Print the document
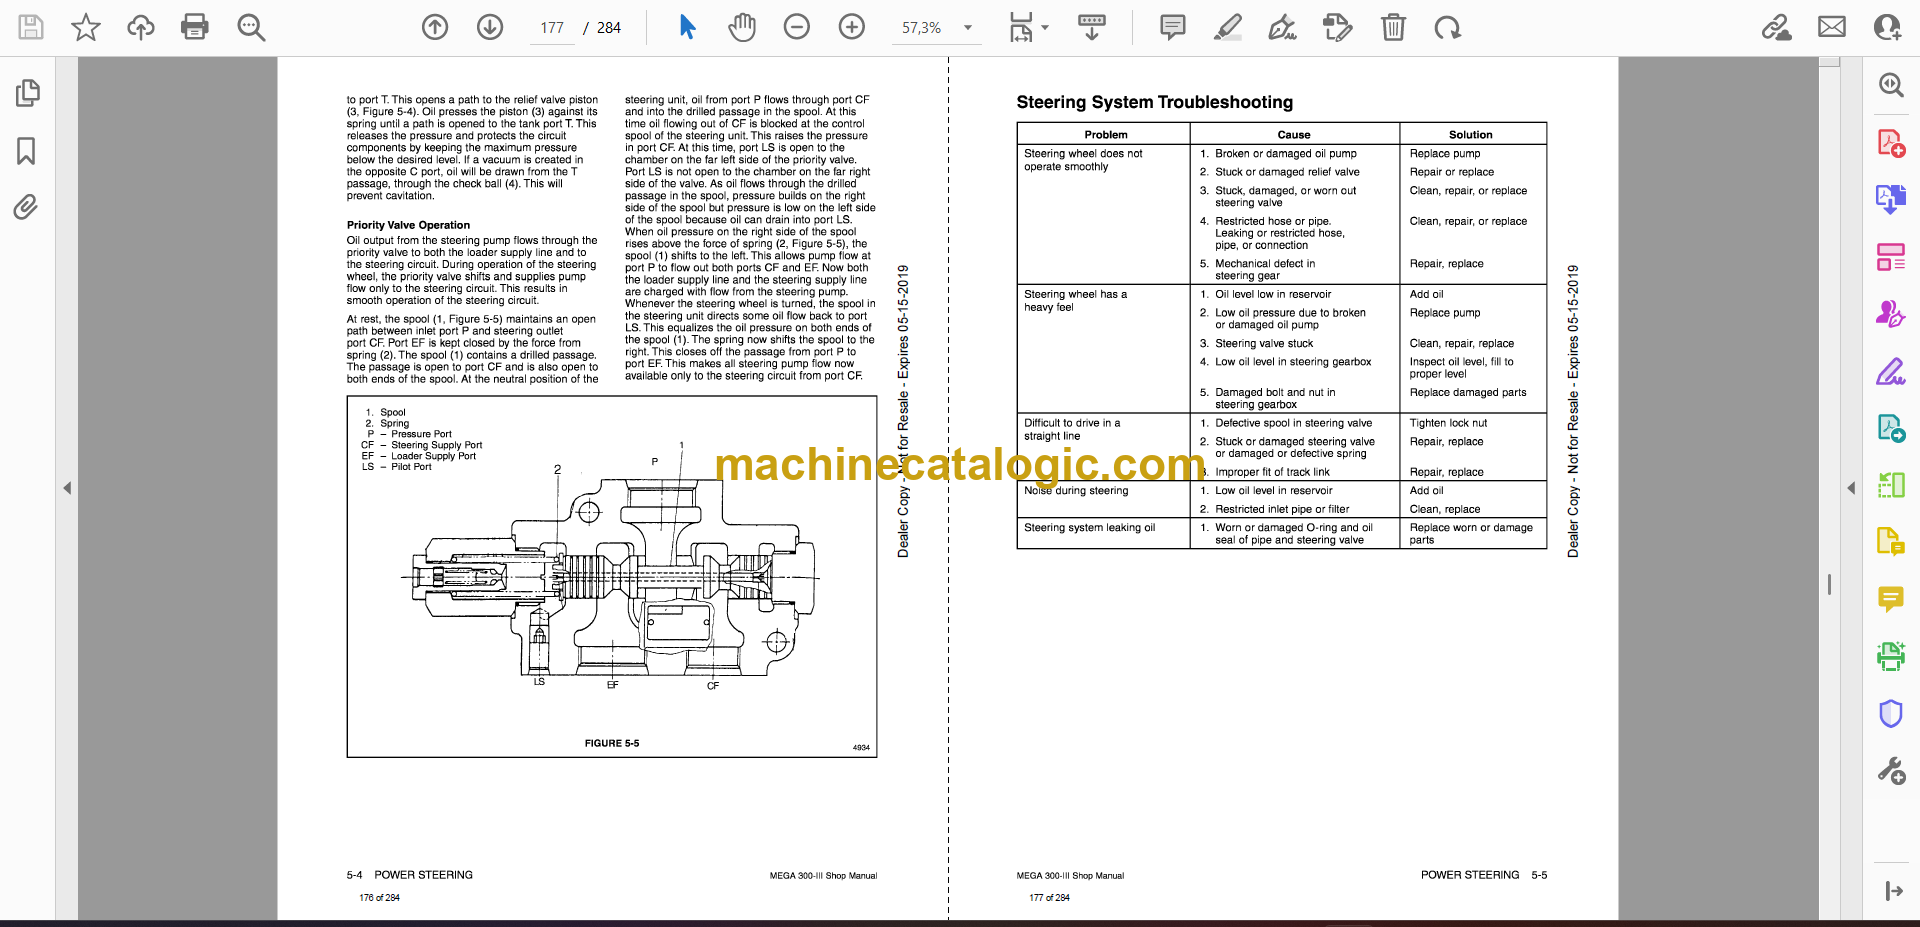 195,27
